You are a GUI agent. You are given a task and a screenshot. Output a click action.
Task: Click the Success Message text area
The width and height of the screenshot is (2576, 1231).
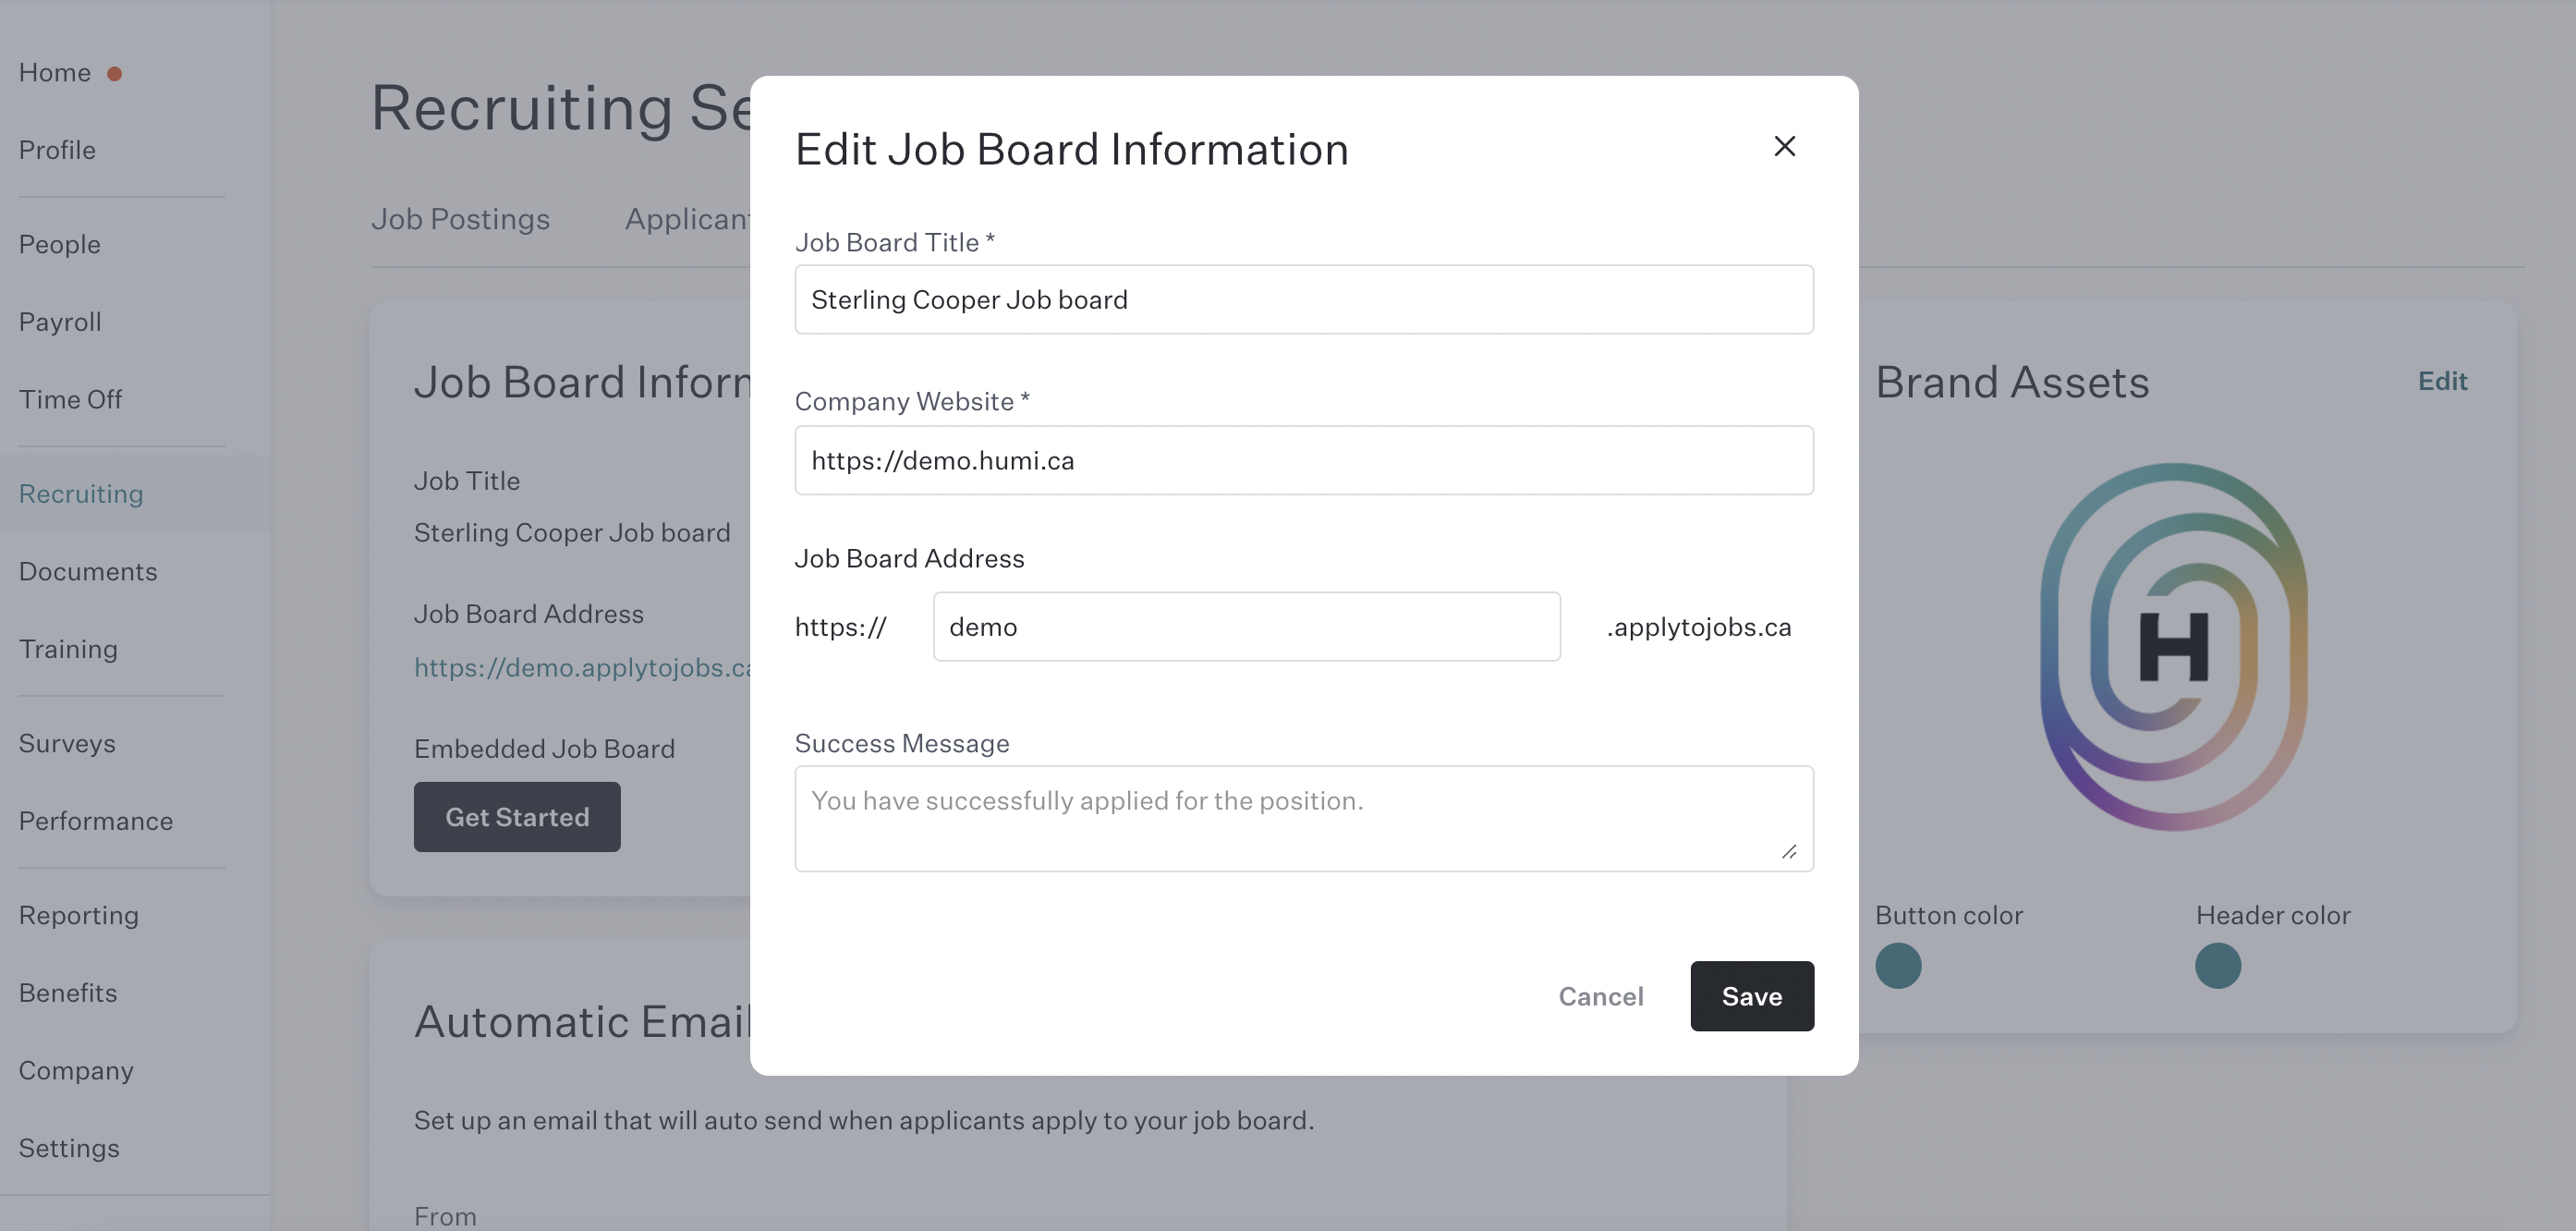(x=1304, y=819)
